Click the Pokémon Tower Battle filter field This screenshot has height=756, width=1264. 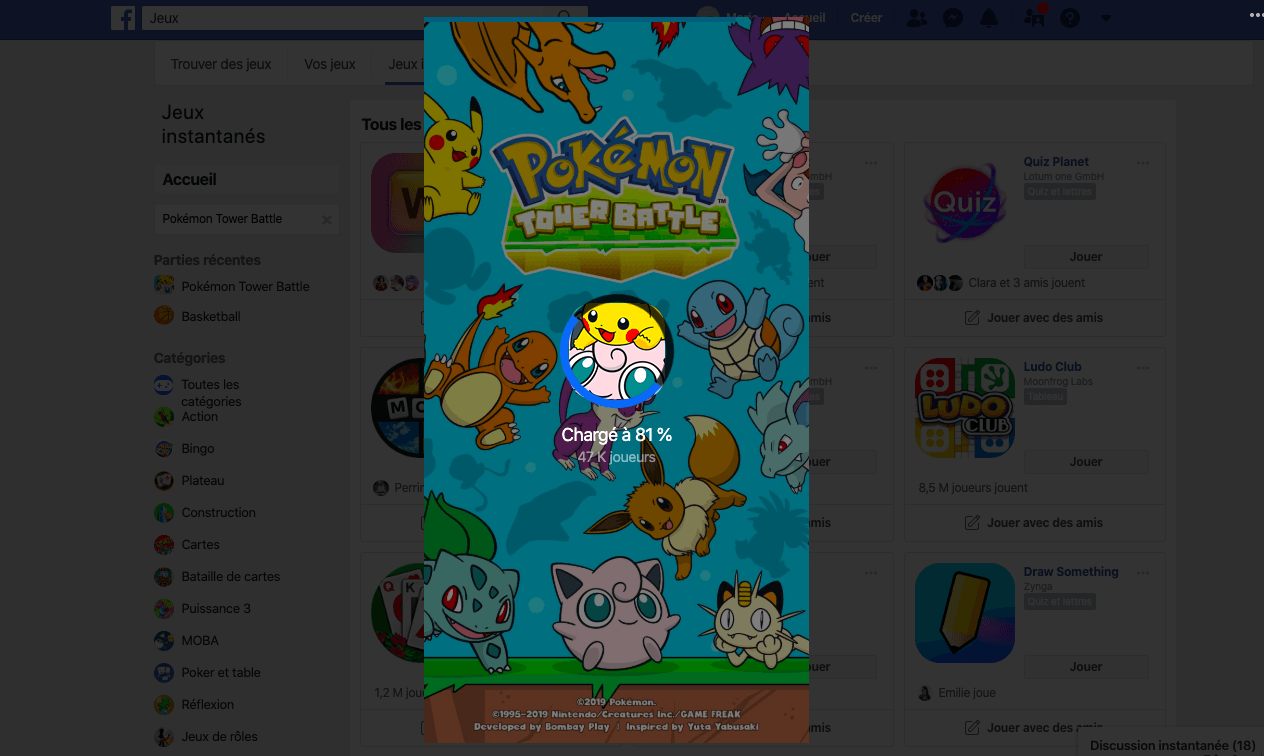(x=246, y=219)
